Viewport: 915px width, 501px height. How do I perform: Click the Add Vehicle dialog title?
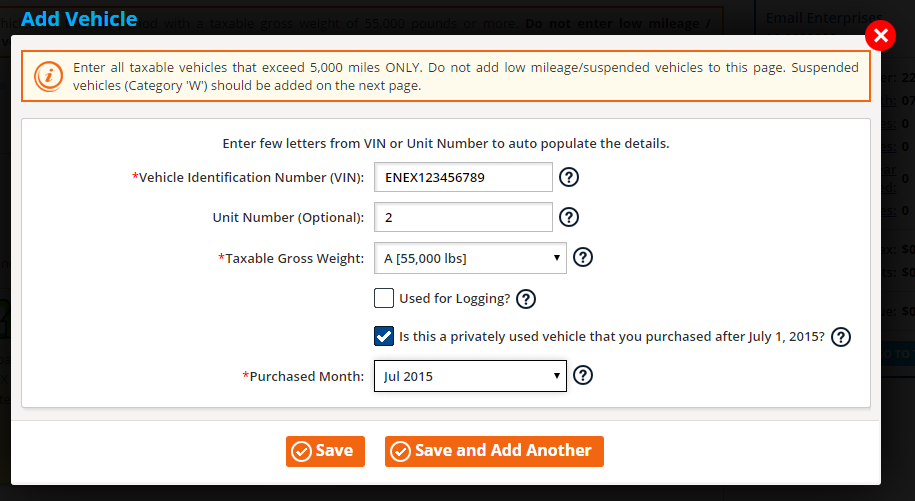point(79,18)
